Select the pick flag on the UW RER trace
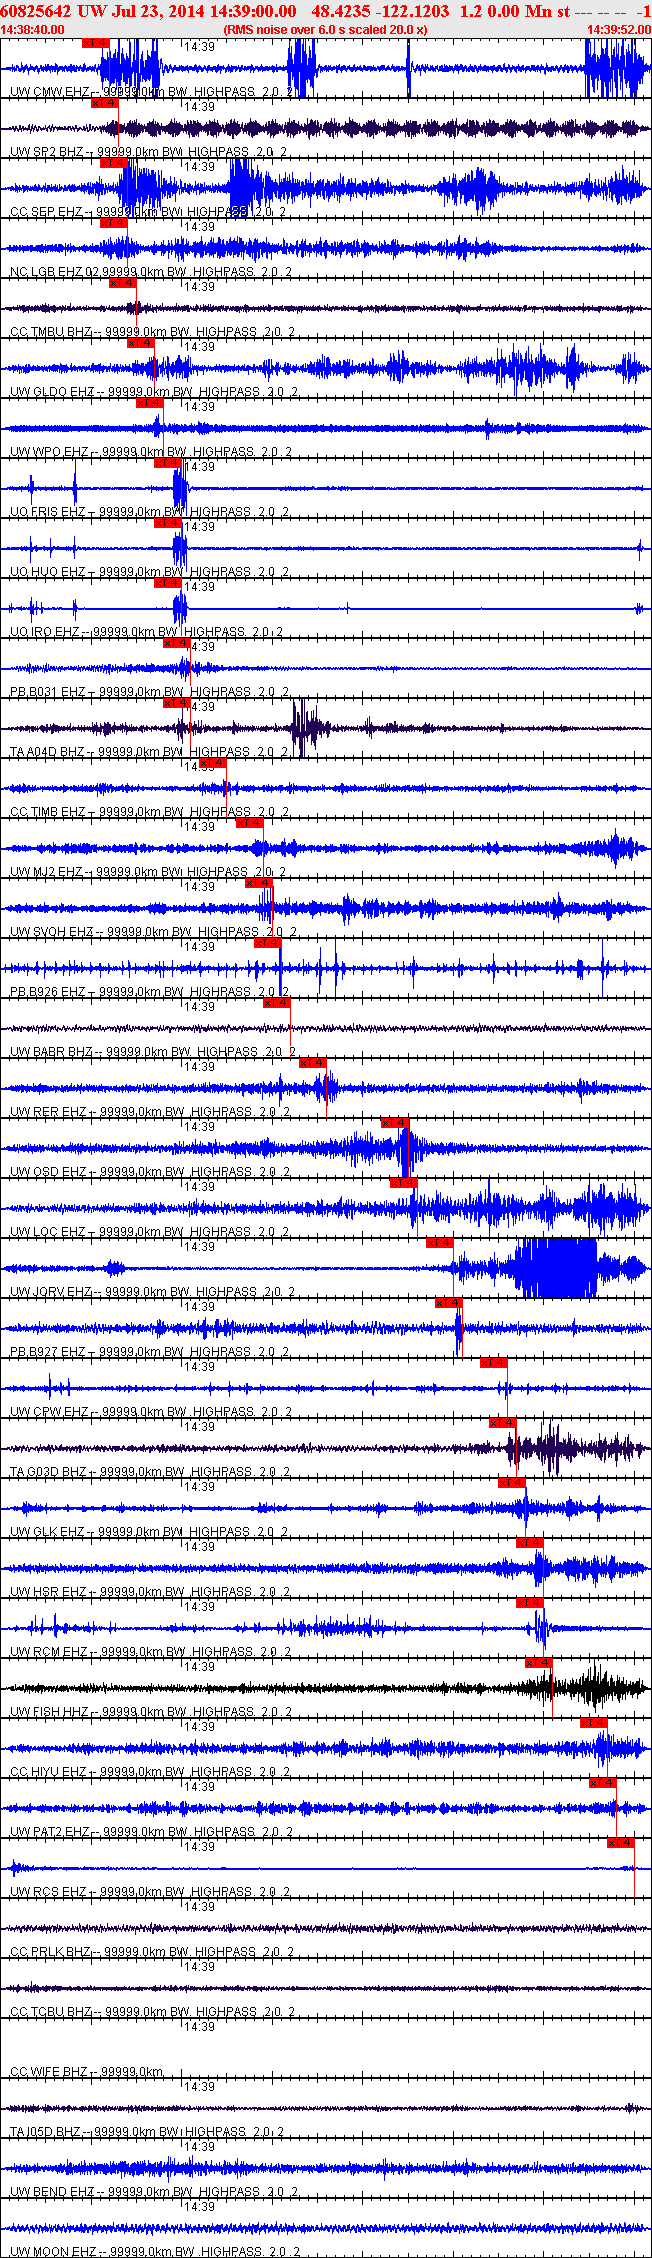652x2258 pixels. [x=312, y=1063]
